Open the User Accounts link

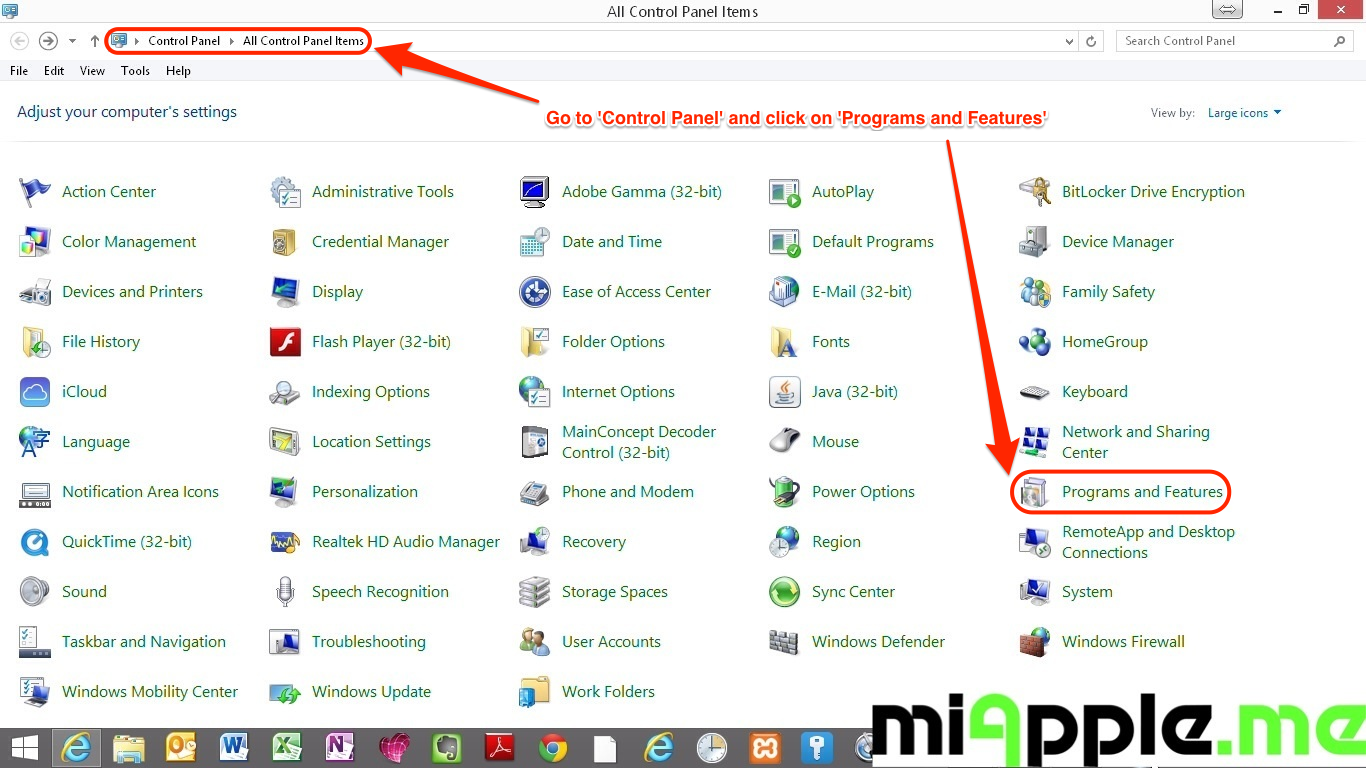(611, 642)
